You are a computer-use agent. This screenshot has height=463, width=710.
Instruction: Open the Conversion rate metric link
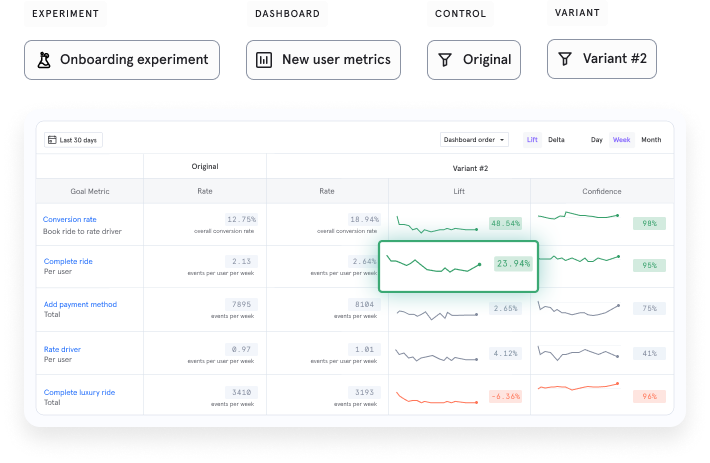click(x=70, y=219)
